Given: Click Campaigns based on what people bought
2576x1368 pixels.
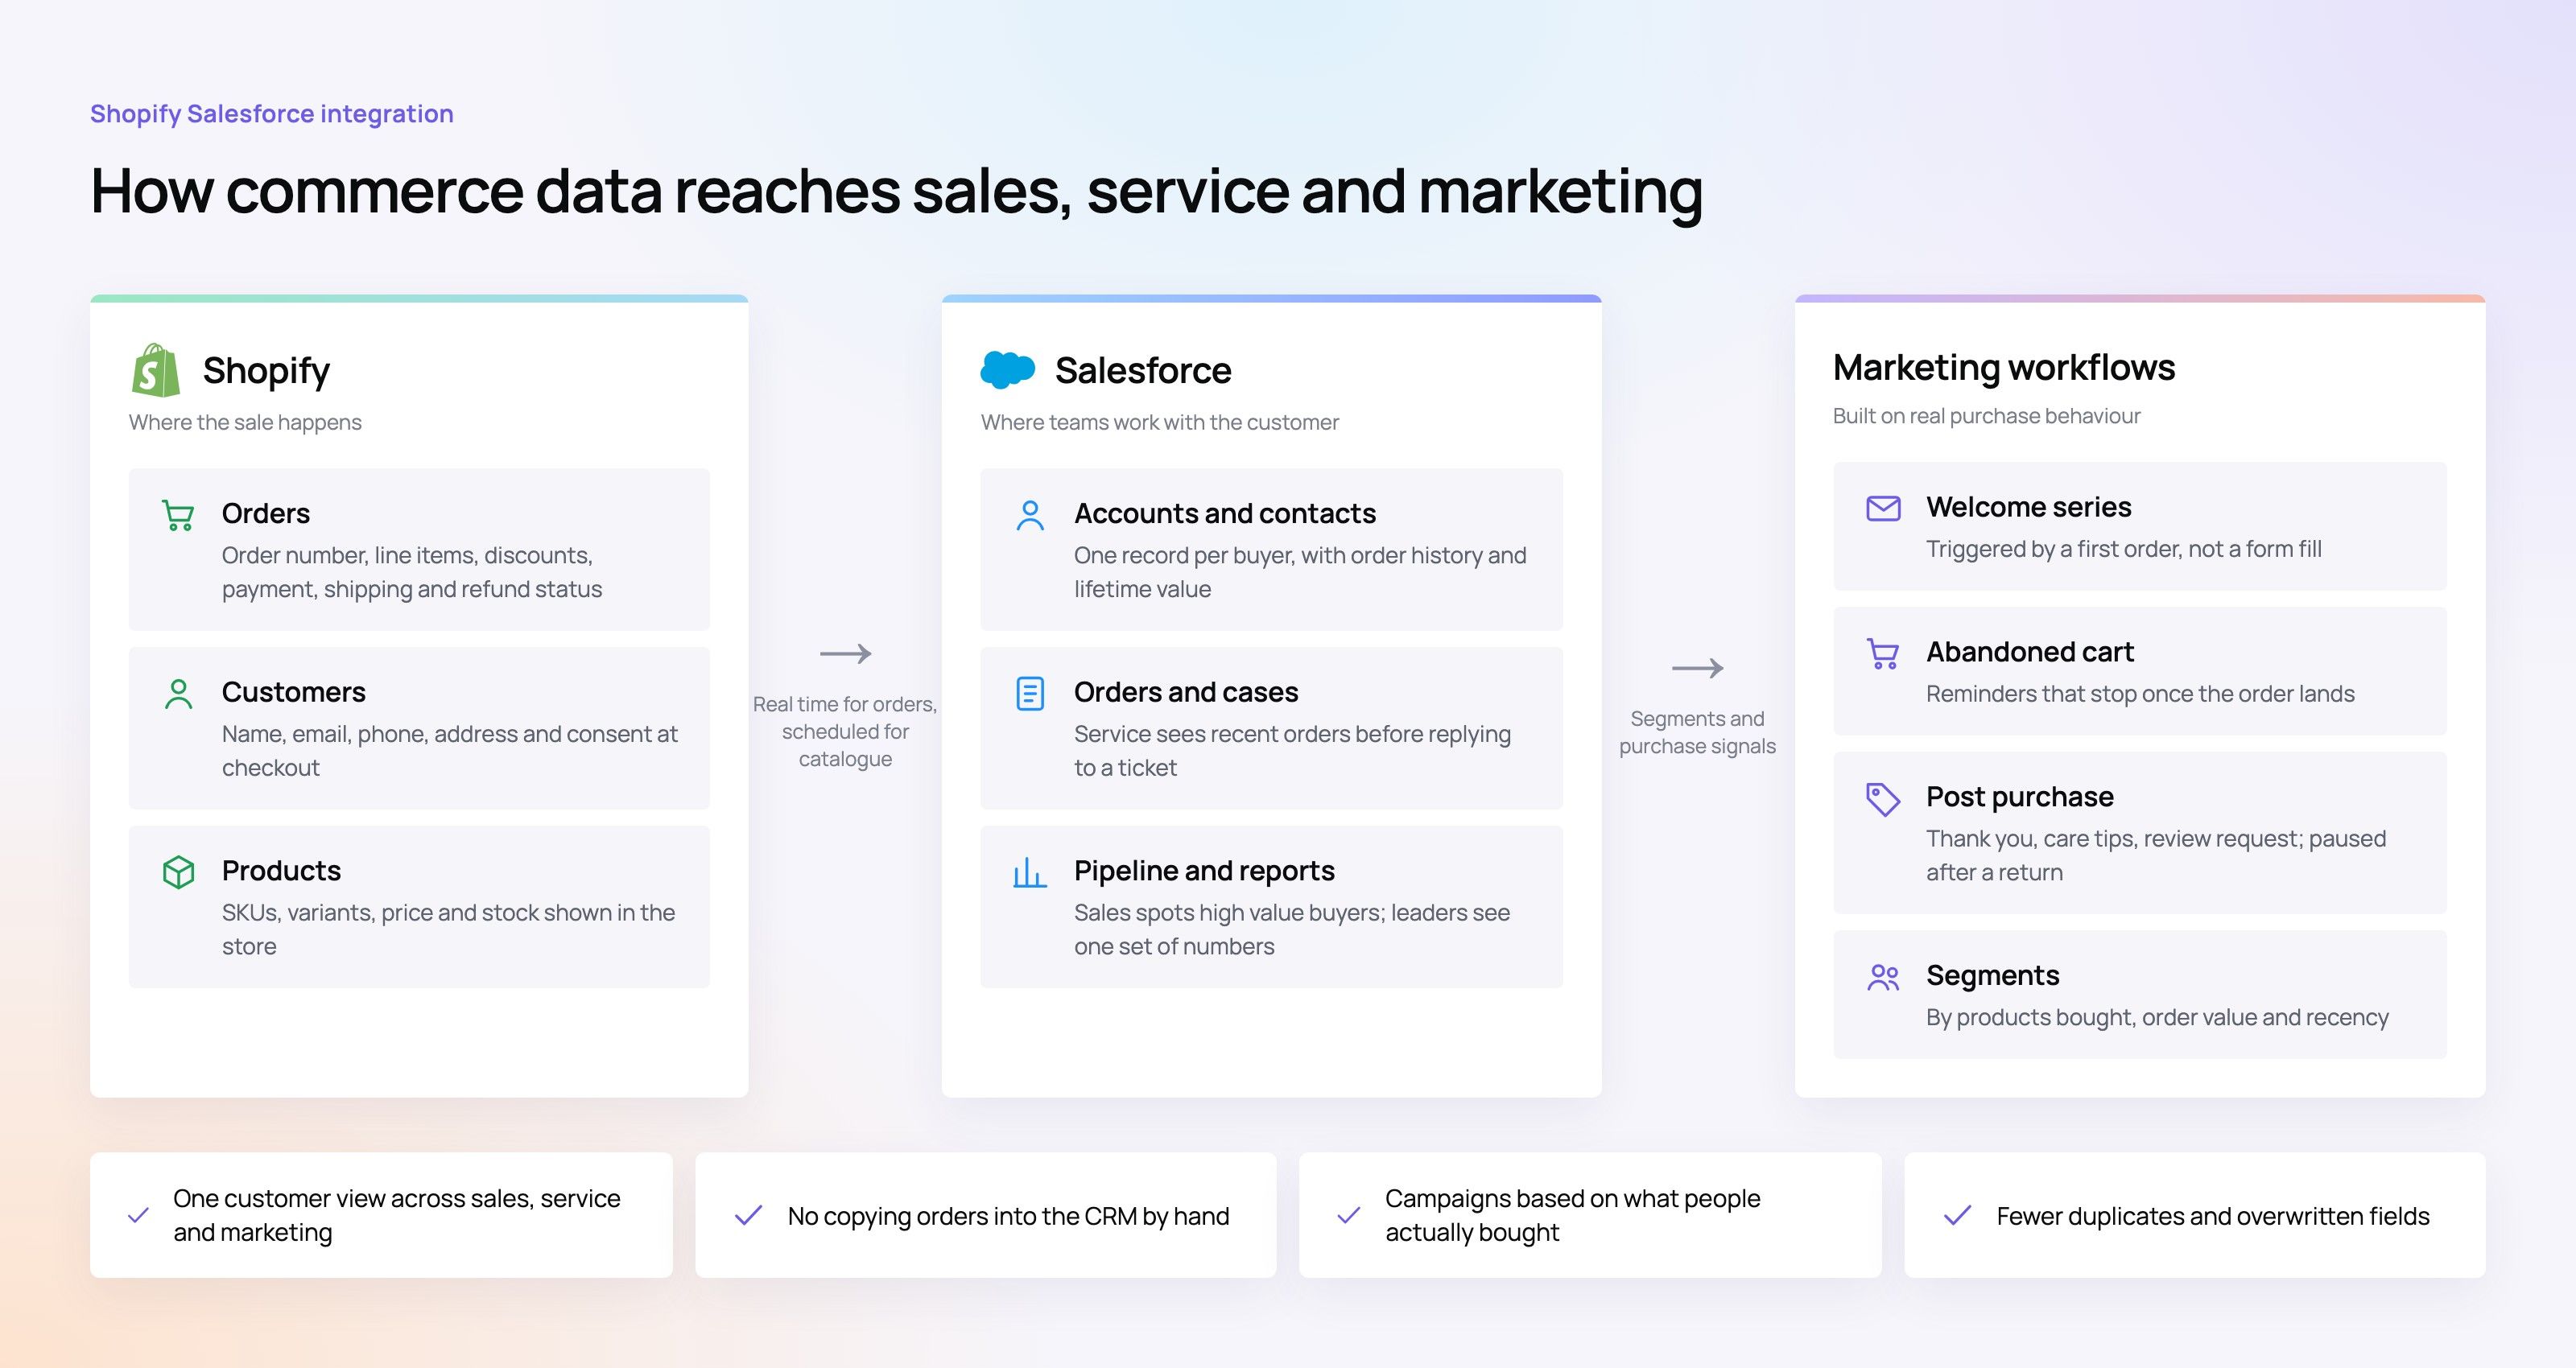Looking at the screenshot, I should (x=1572, y=1215).
